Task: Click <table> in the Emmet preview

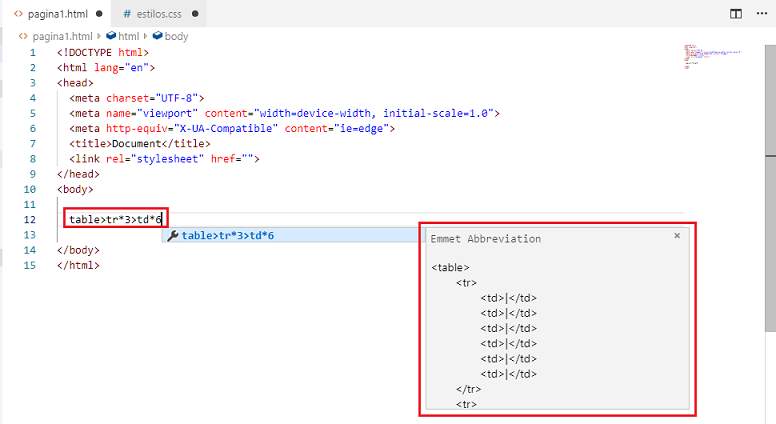Action: tap(450, 268)
